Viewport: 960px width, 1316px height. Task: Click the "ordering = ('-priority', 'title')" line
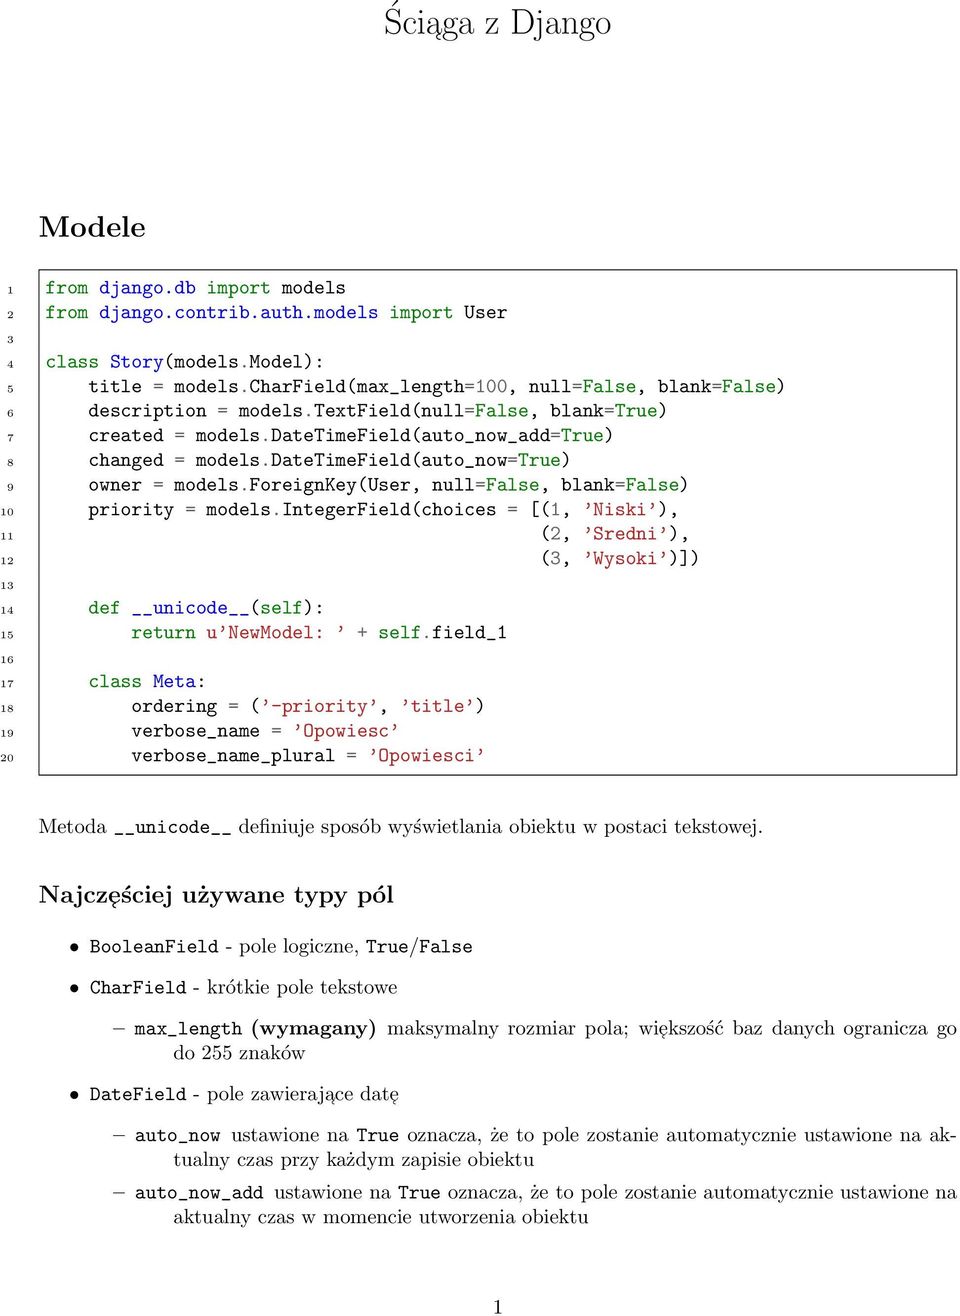pyautogui.click(x=308, y=707)
